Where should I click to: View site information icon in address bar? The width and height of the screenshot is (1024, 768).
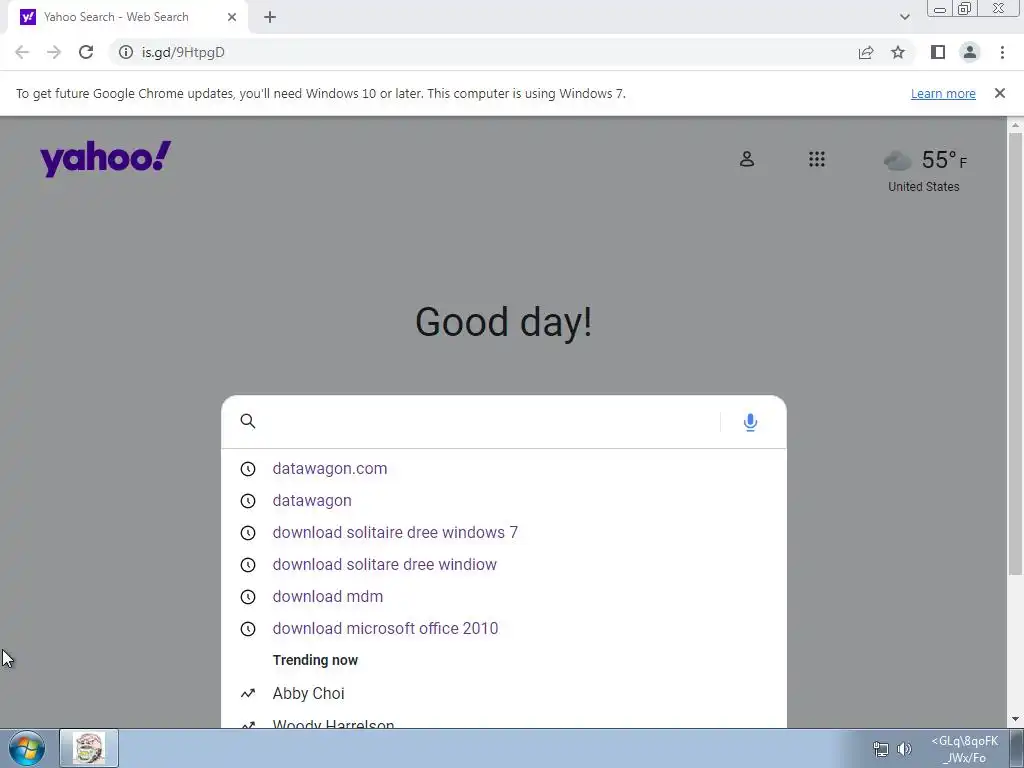click(x=126, y=52)
